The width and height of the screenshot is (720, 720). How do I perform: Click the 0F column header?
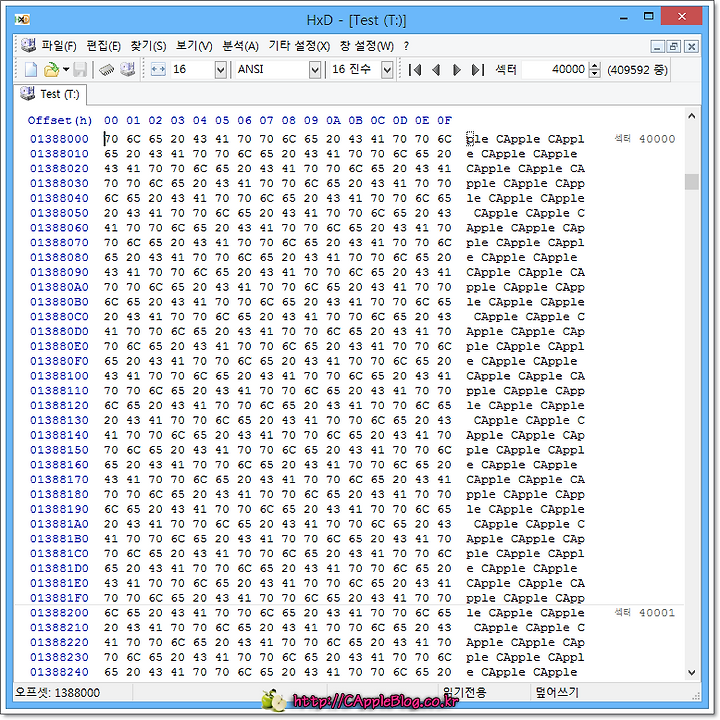pos(444,120)
